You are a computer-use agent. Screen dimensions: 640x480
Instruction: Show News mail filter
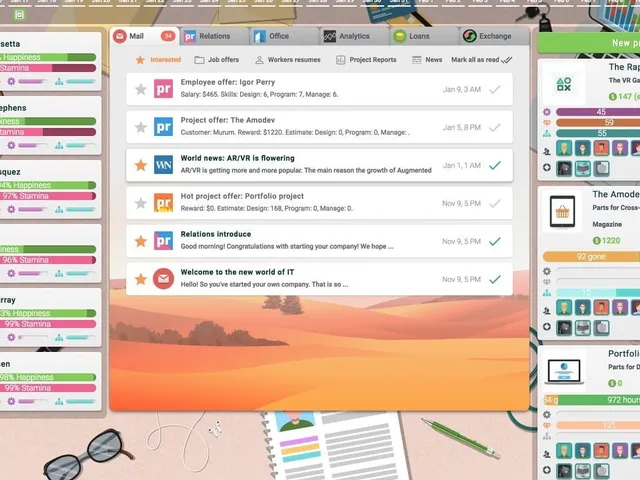click(x=427, y=60)
